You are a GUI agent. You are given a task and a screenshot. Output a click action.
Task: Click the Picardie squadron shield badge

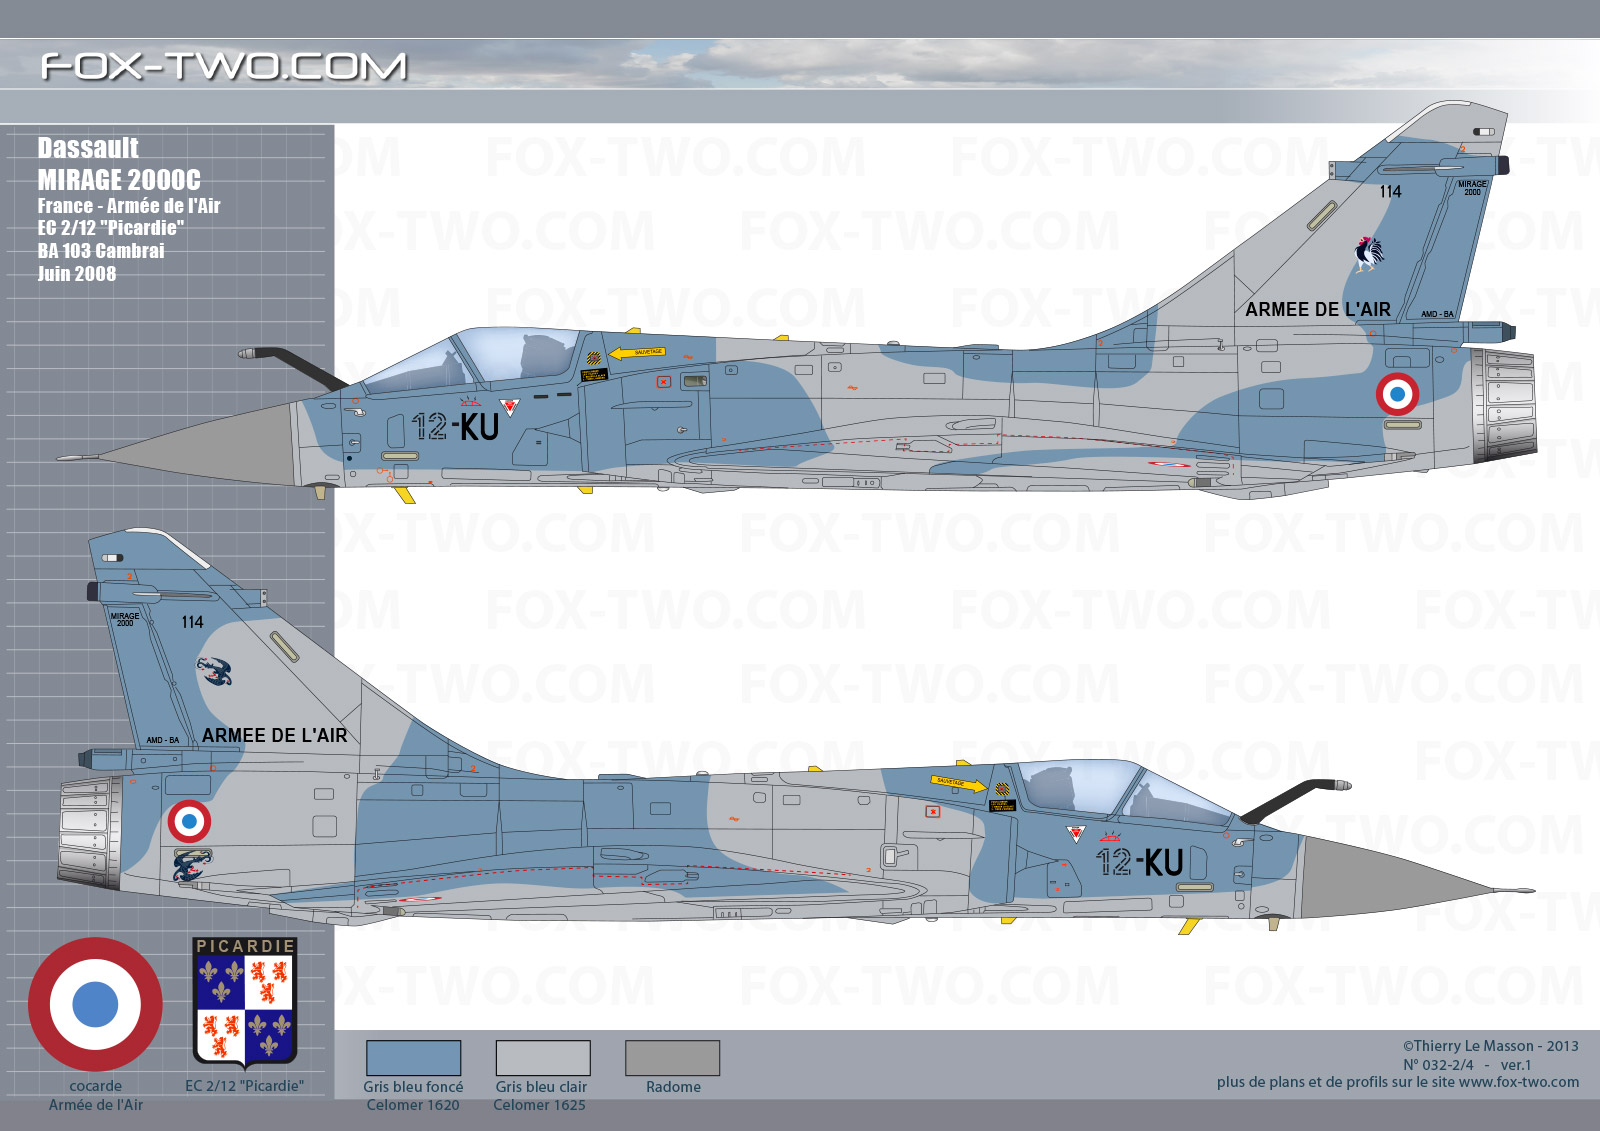[x=245, y=1003]
